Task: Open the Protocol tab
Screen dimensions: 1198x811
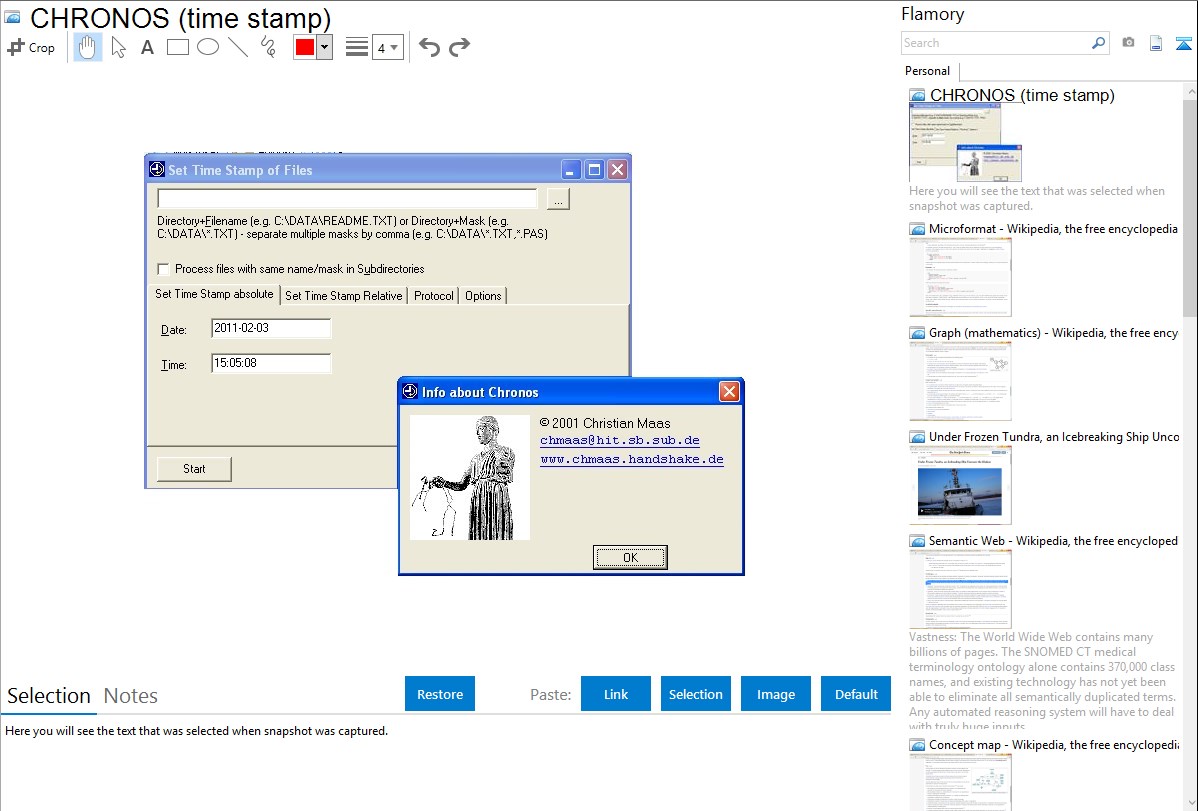Action: [x=433, y=296]
